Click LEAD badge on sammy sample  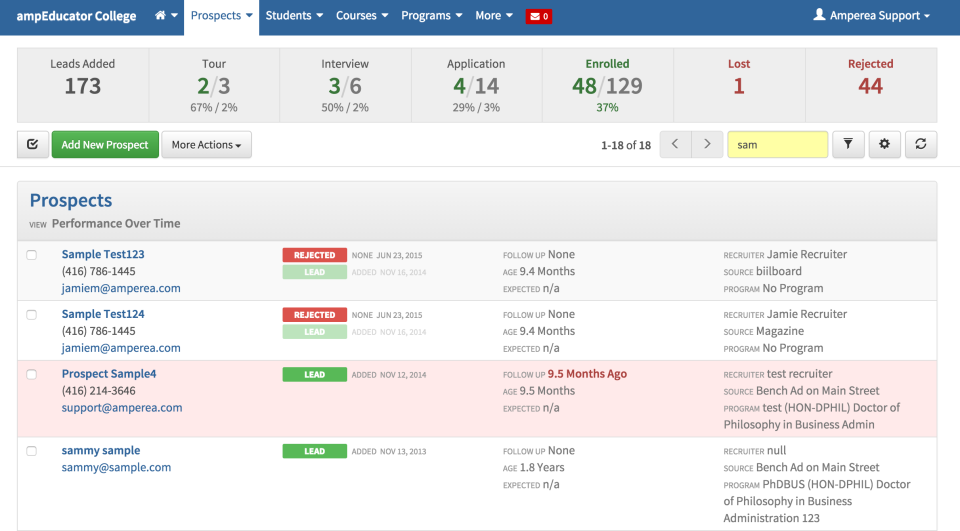pyautogui.click(x=315, y=451)
